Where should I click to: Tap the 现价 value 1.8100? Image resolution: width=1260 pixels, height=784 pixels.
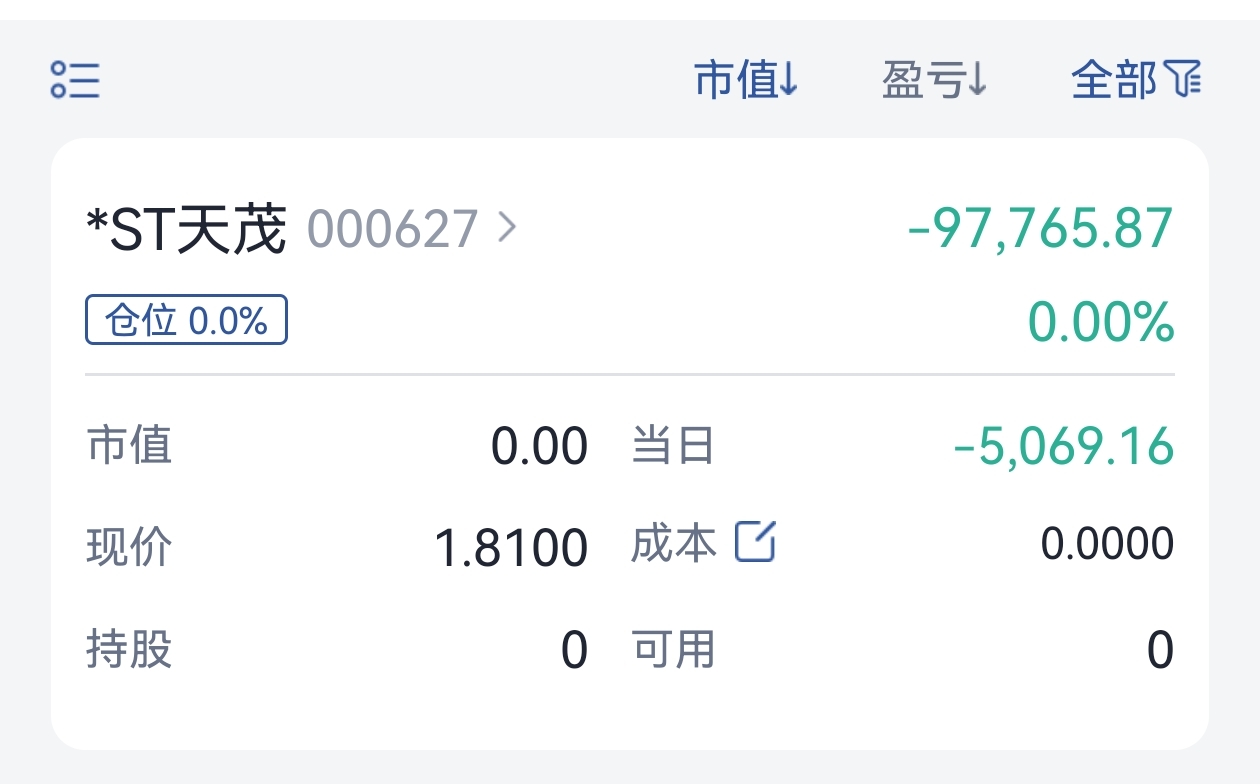(x=511, y=548)
